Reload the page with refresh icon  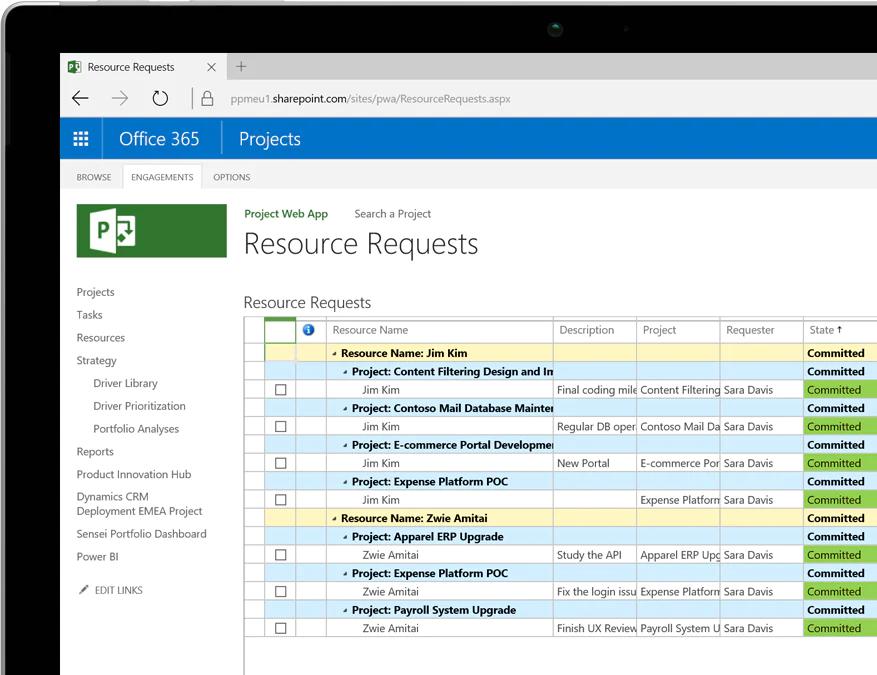(160, 98)
